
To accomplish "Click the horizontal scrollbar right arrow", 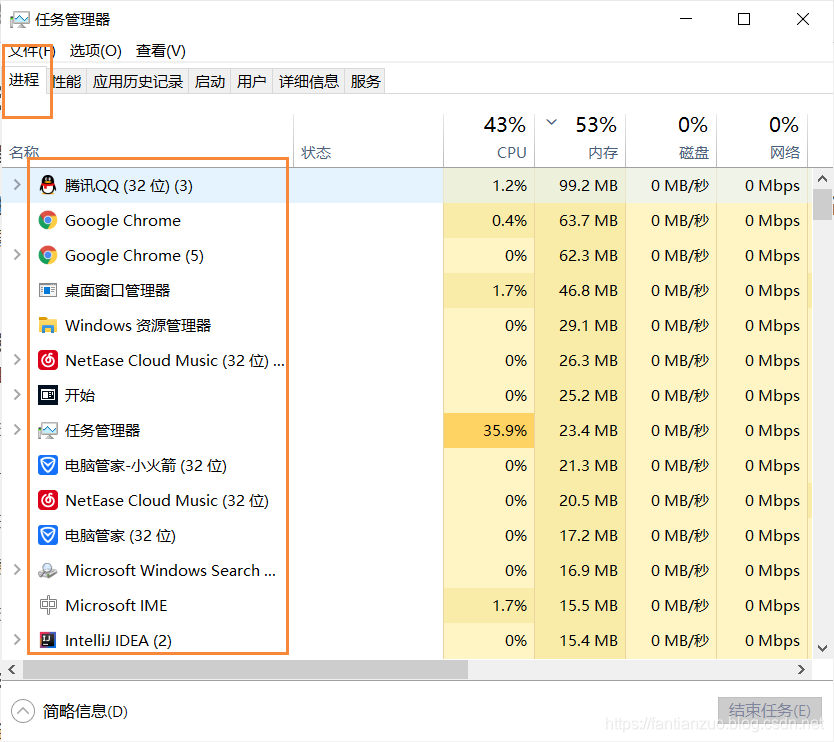I will tap(801, 669).
